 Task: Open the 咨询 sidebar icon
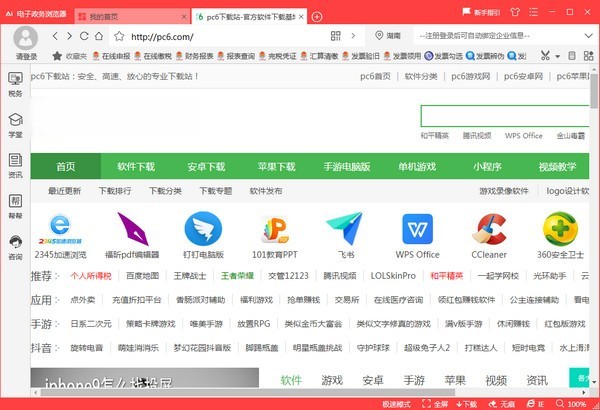point(15,248)
